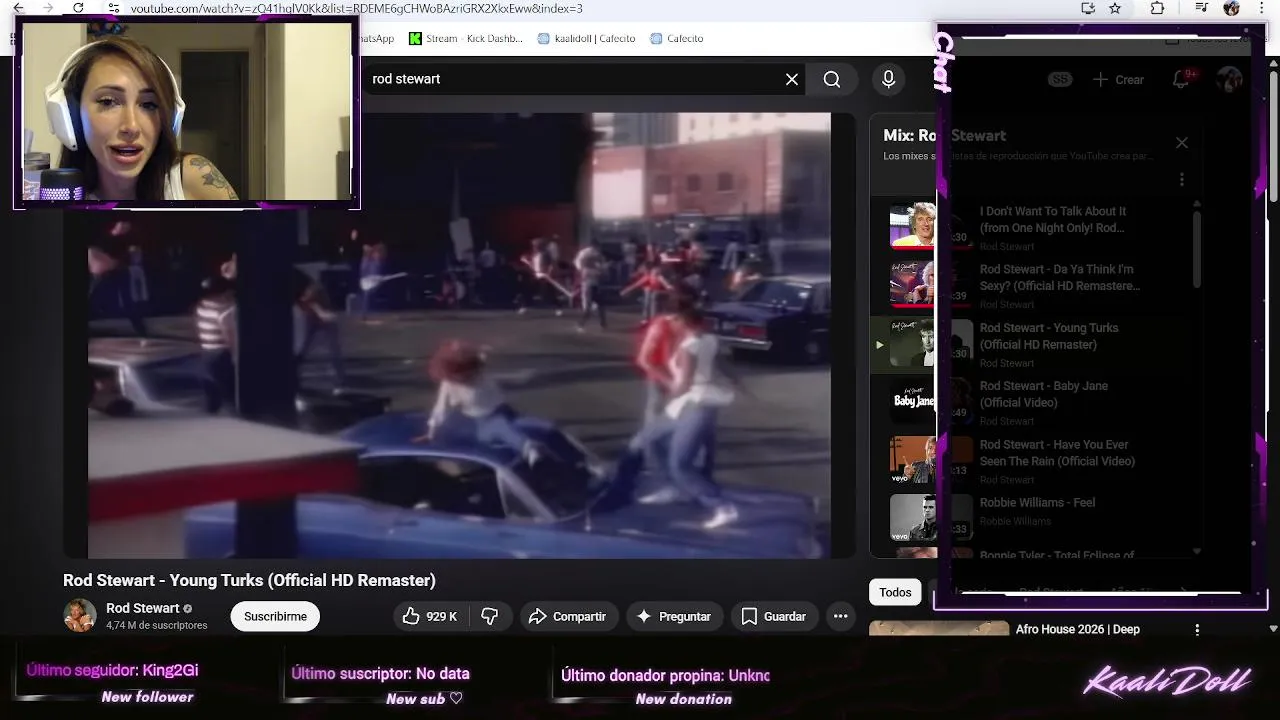1280x720 pixels.
Task: Open the kaalidoll | Cafecito bookmark
Action: [587, 38]
